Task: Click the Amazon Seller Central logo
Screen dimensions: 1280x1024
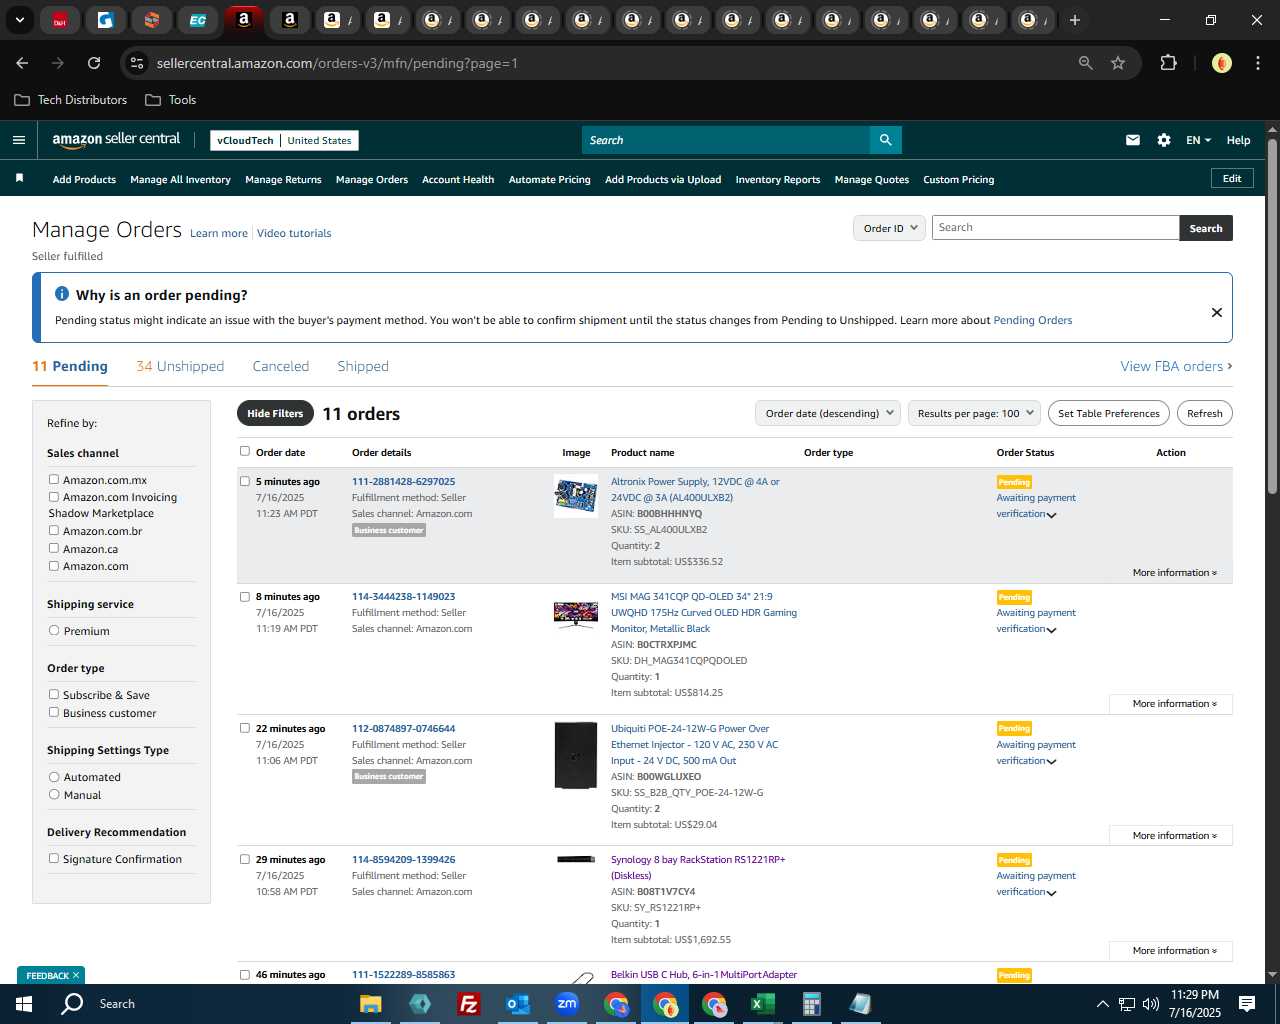Action: [x=116, y=140]
